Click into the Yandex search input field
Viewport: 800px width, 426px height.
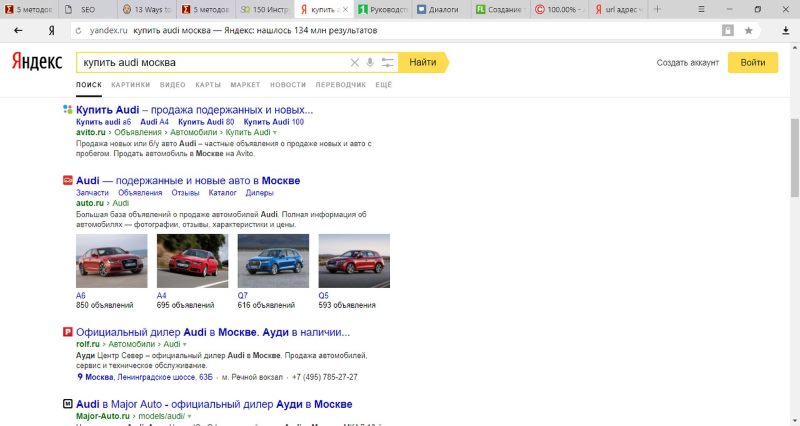coord(214,62)
